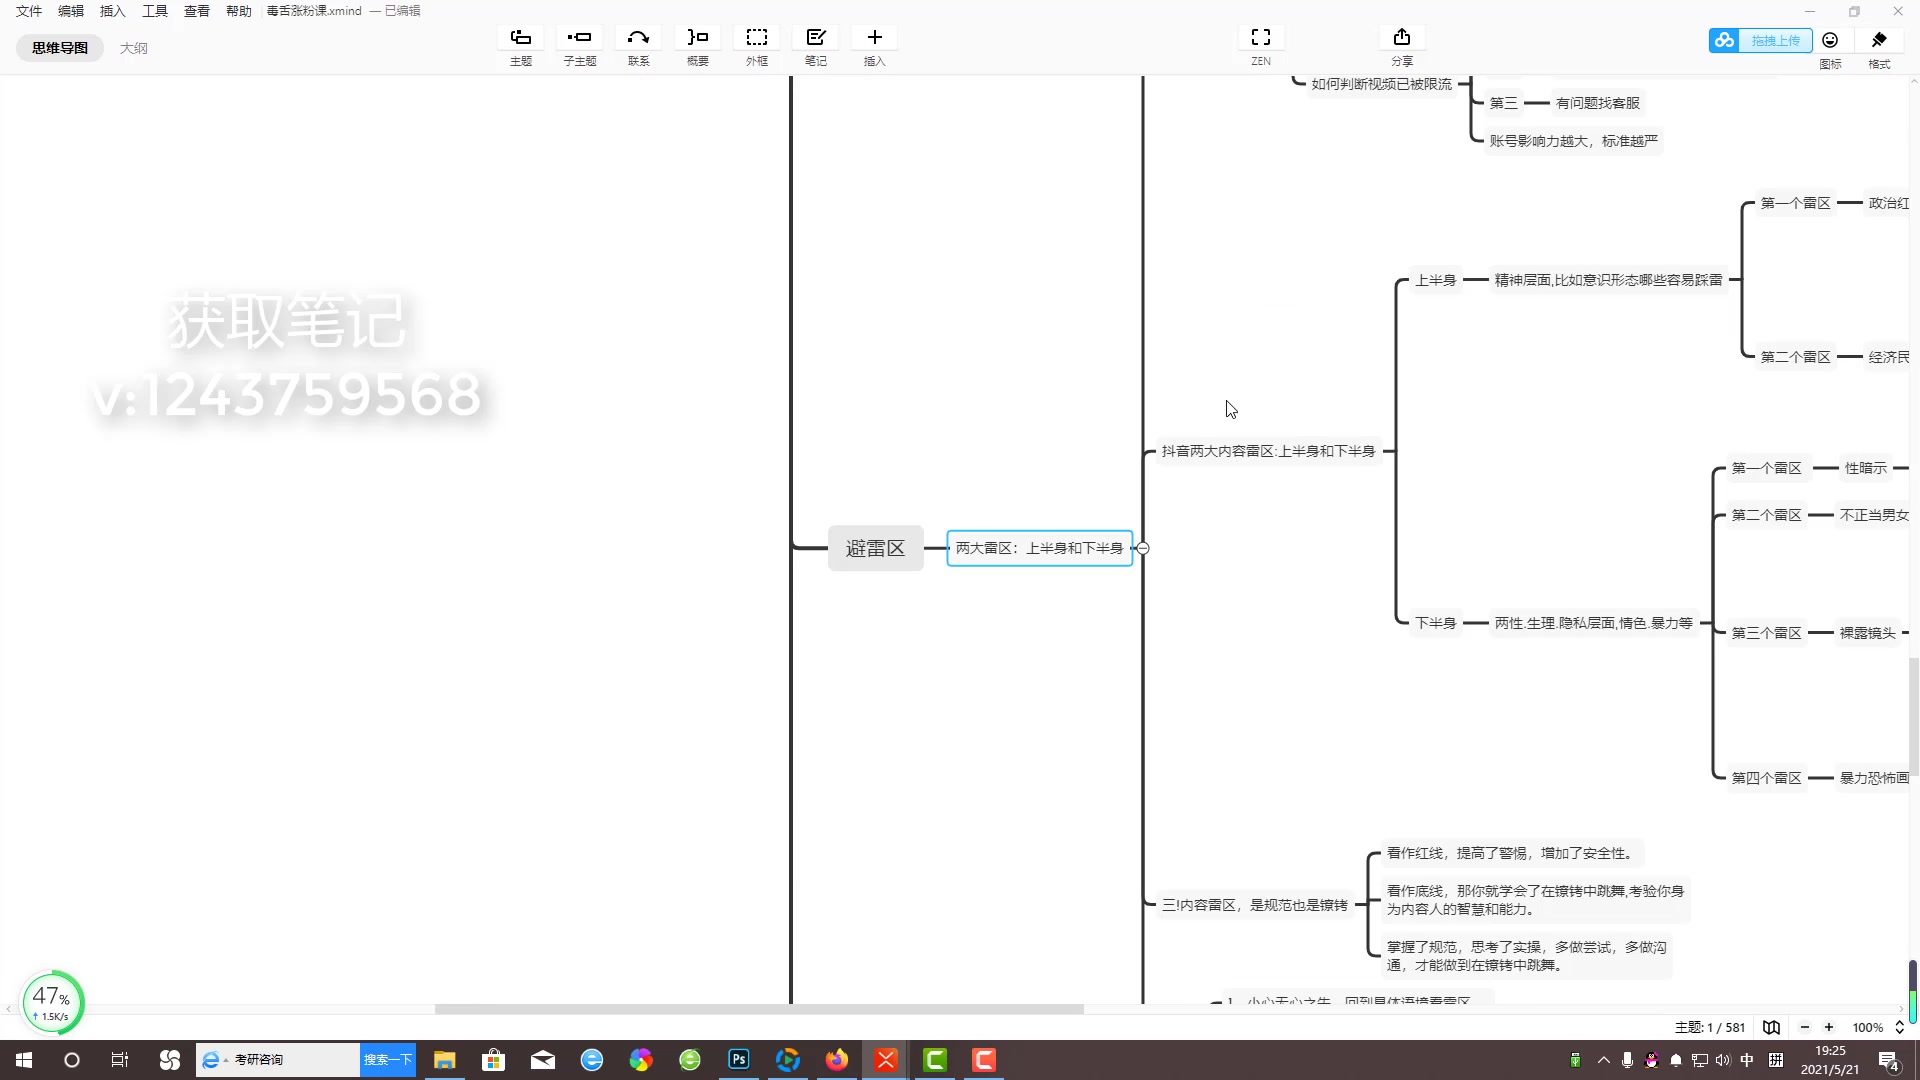1920x1080 pixels.
Task: Open the 编辑 menu
Action: pyautogui.click(x=71, y=11)
